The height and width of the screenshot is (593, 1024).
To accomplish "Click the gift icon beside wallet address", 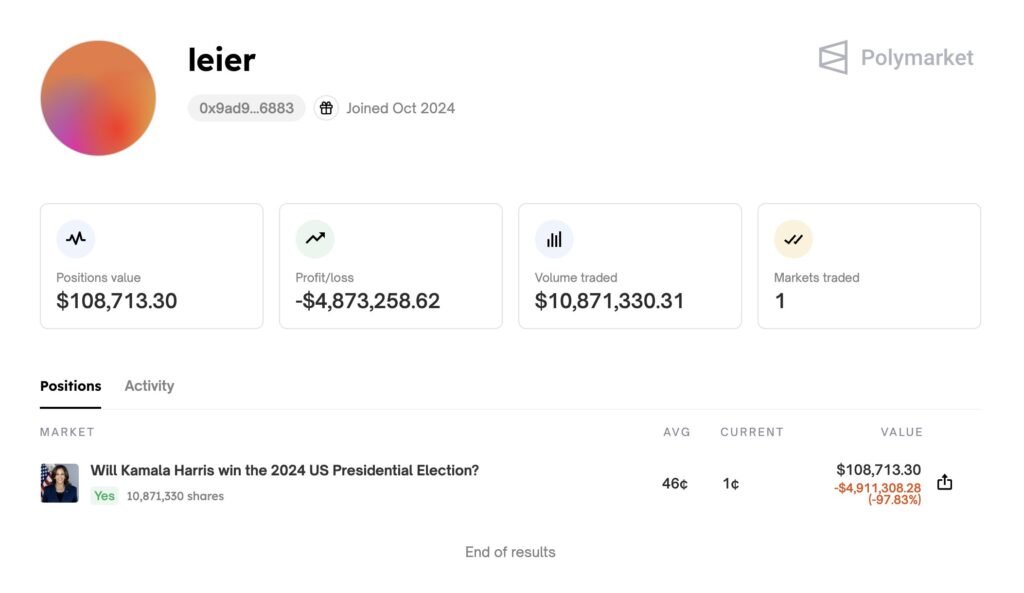I will coord(326,108).
